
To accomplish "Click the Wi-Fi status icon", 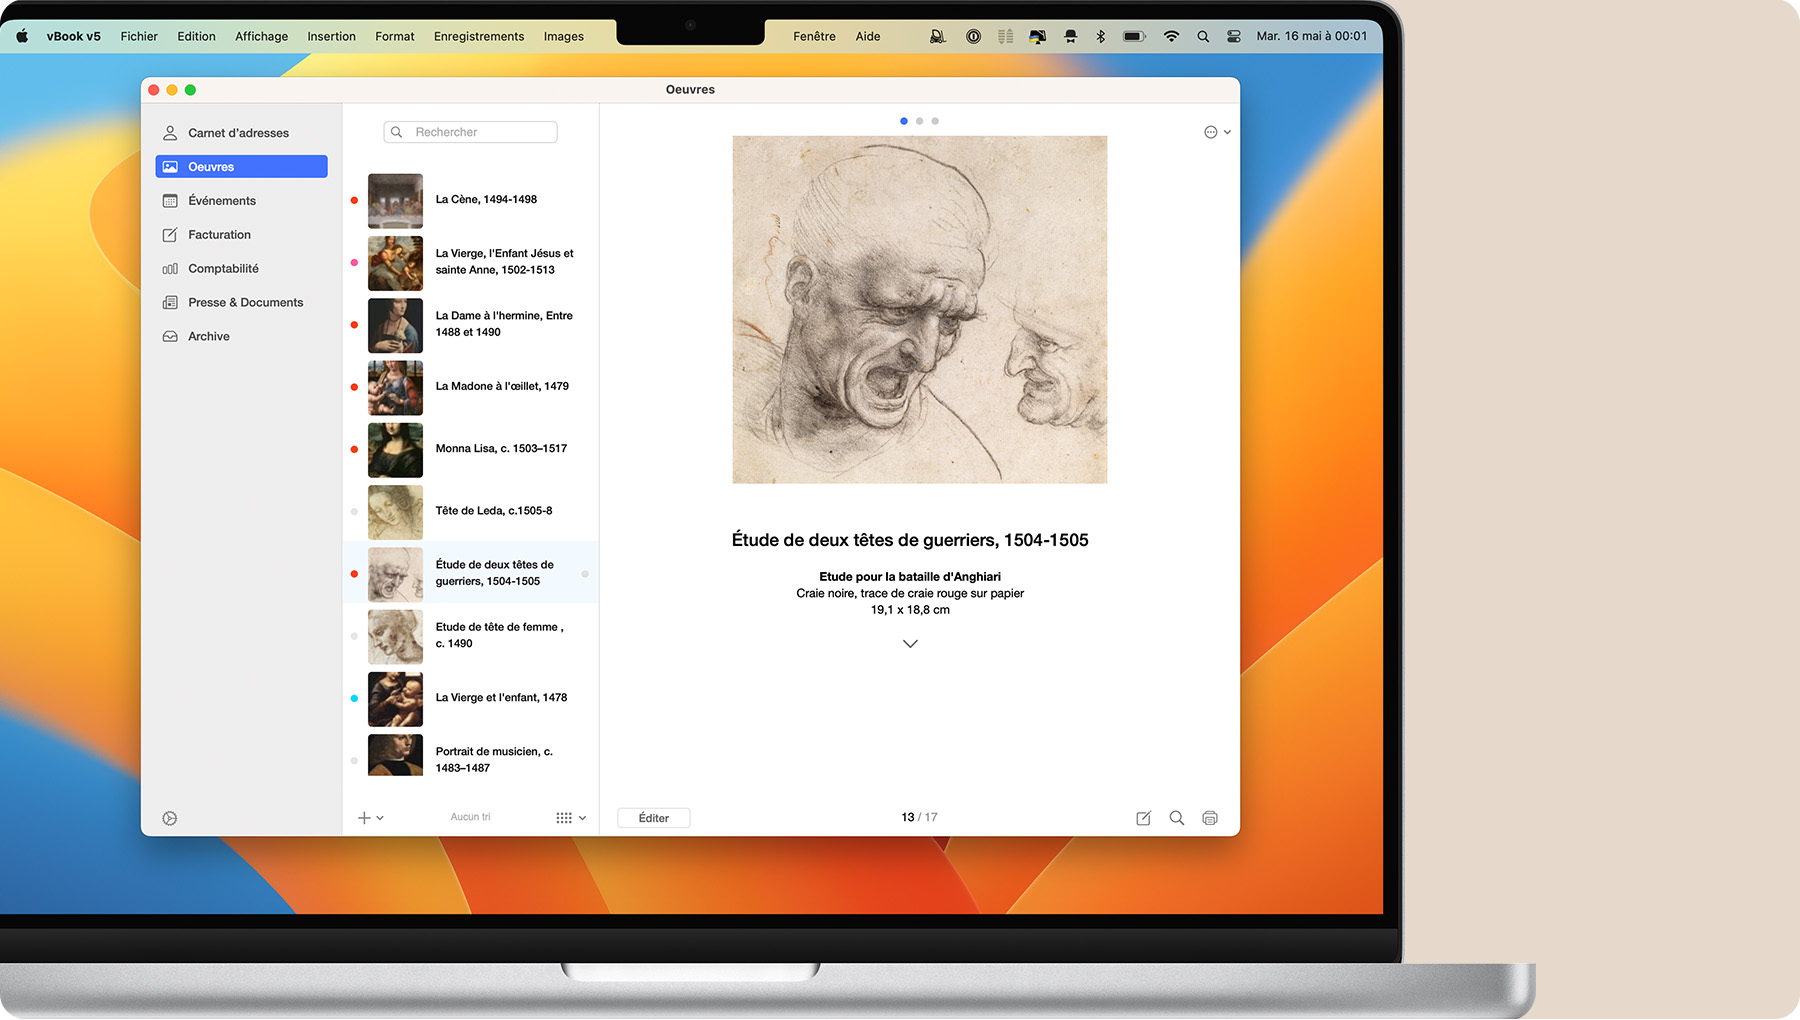I will point(1171,36).
